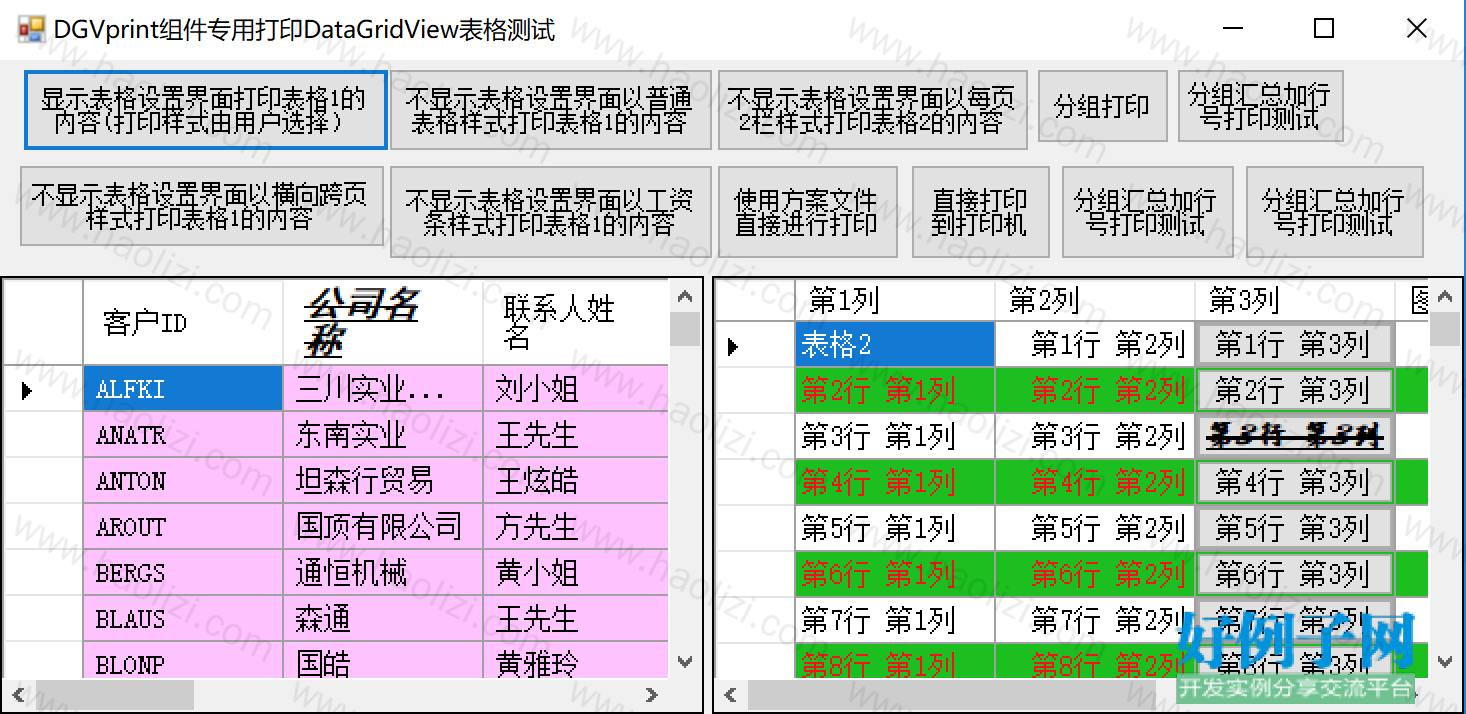The image size is (1466, 714).
Task: Click the 第6行 第3列 button cell
Action: pos(1295,574)
